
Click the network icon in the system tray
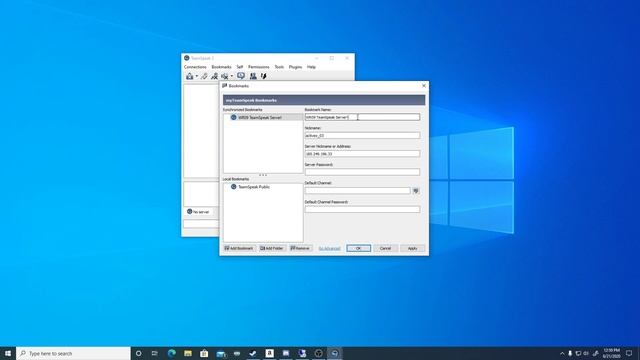tap(578, 353)
